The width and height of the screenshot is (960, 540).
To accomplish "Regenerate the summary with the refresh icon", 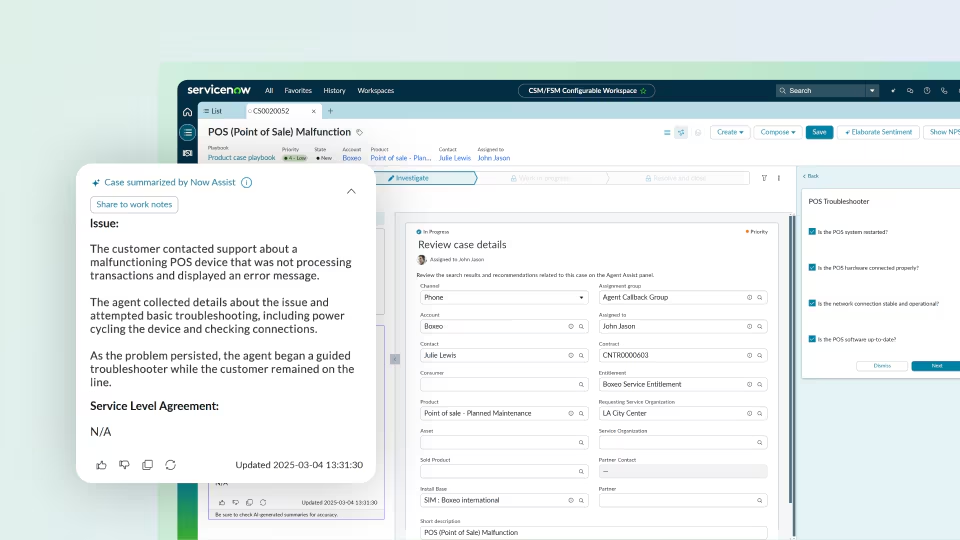I will click(x=171, y=465).
